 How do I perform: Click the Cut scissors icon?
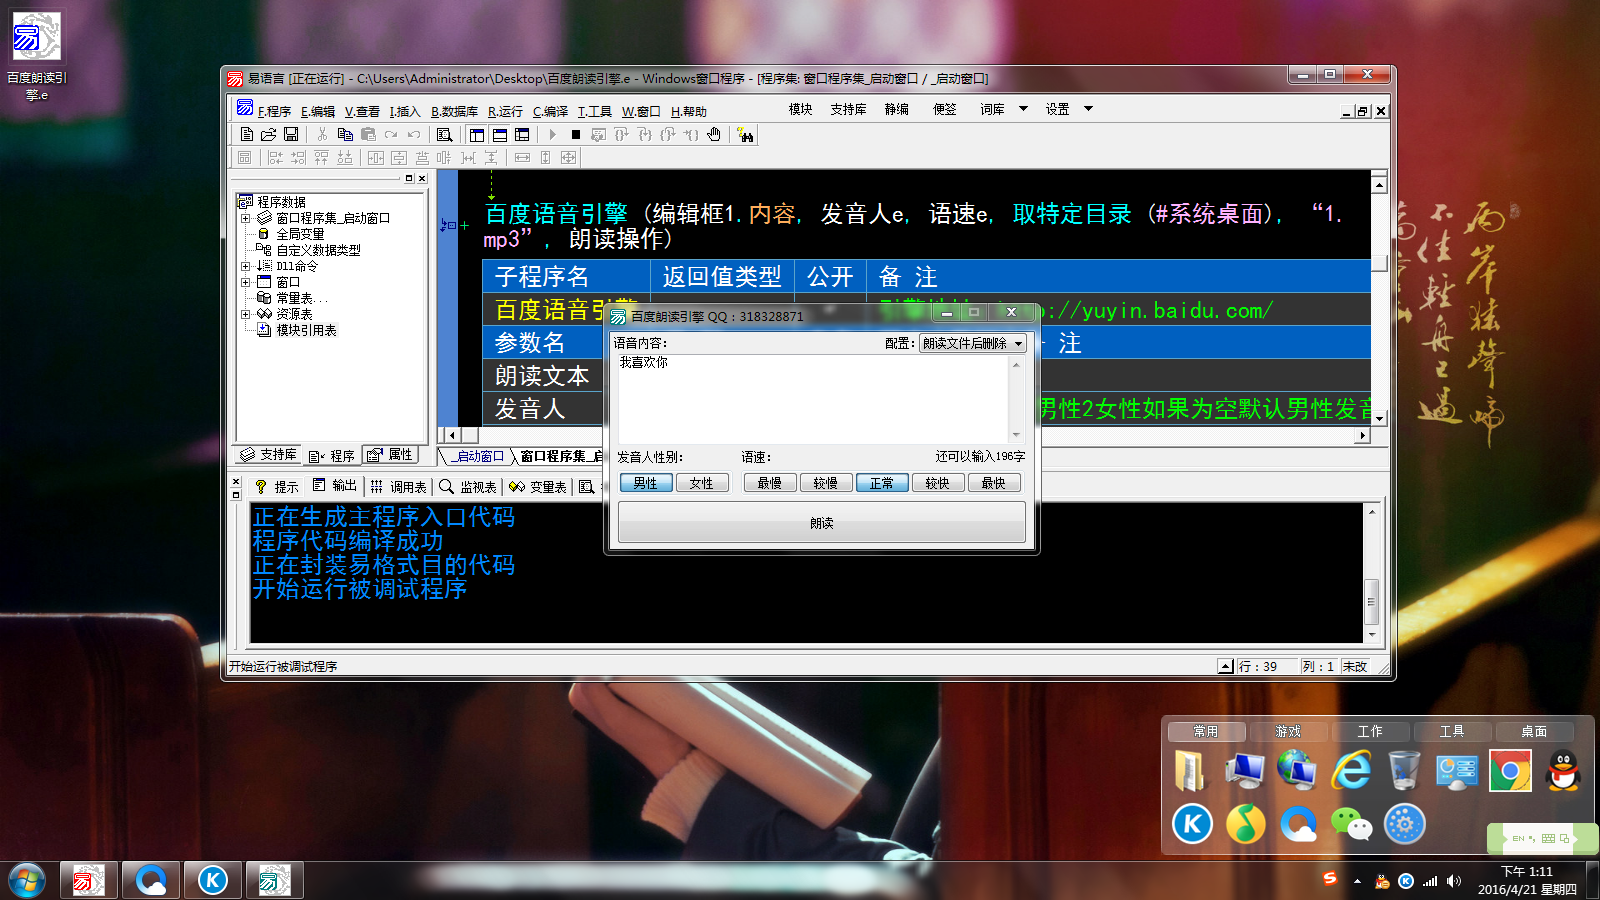(322, 134)
